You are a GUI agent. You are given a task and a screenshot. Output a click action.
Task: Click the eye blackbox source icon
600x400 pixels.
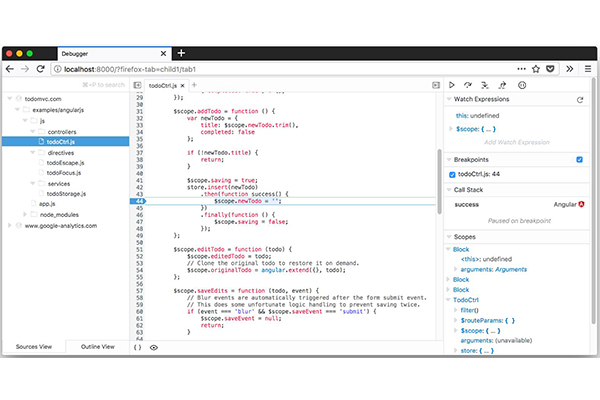click(x=154, y=347)
